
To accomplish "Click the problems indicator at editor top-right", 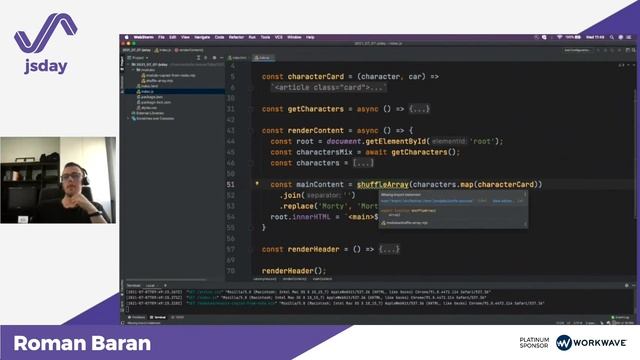I will [x=621, y=65].
